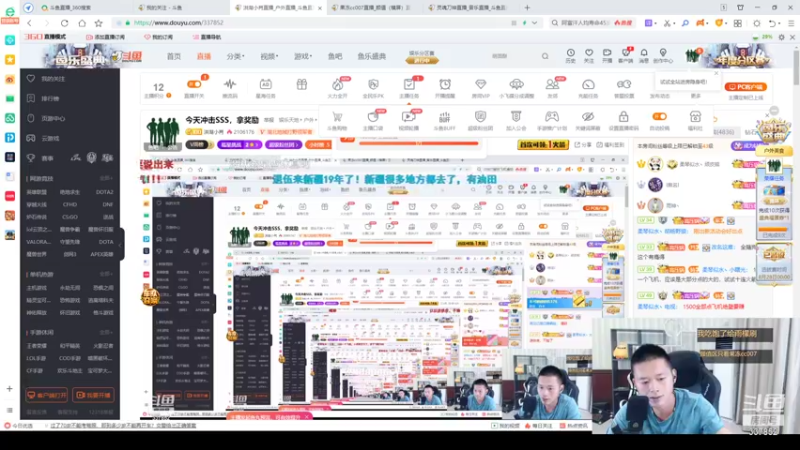Open a new browser tab with plus
The image size is (800, 450).
[527, 8]
